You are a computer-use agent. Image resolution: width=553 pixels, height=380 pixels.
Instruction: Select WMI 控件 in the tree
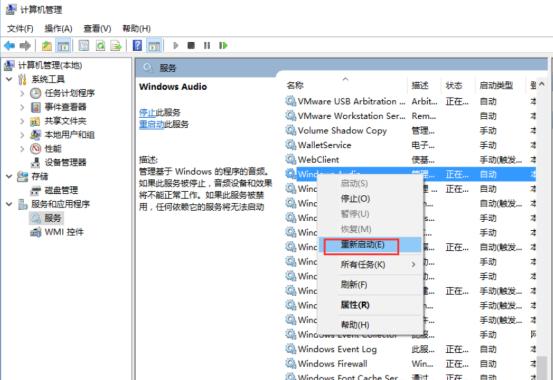click(64, 232)
